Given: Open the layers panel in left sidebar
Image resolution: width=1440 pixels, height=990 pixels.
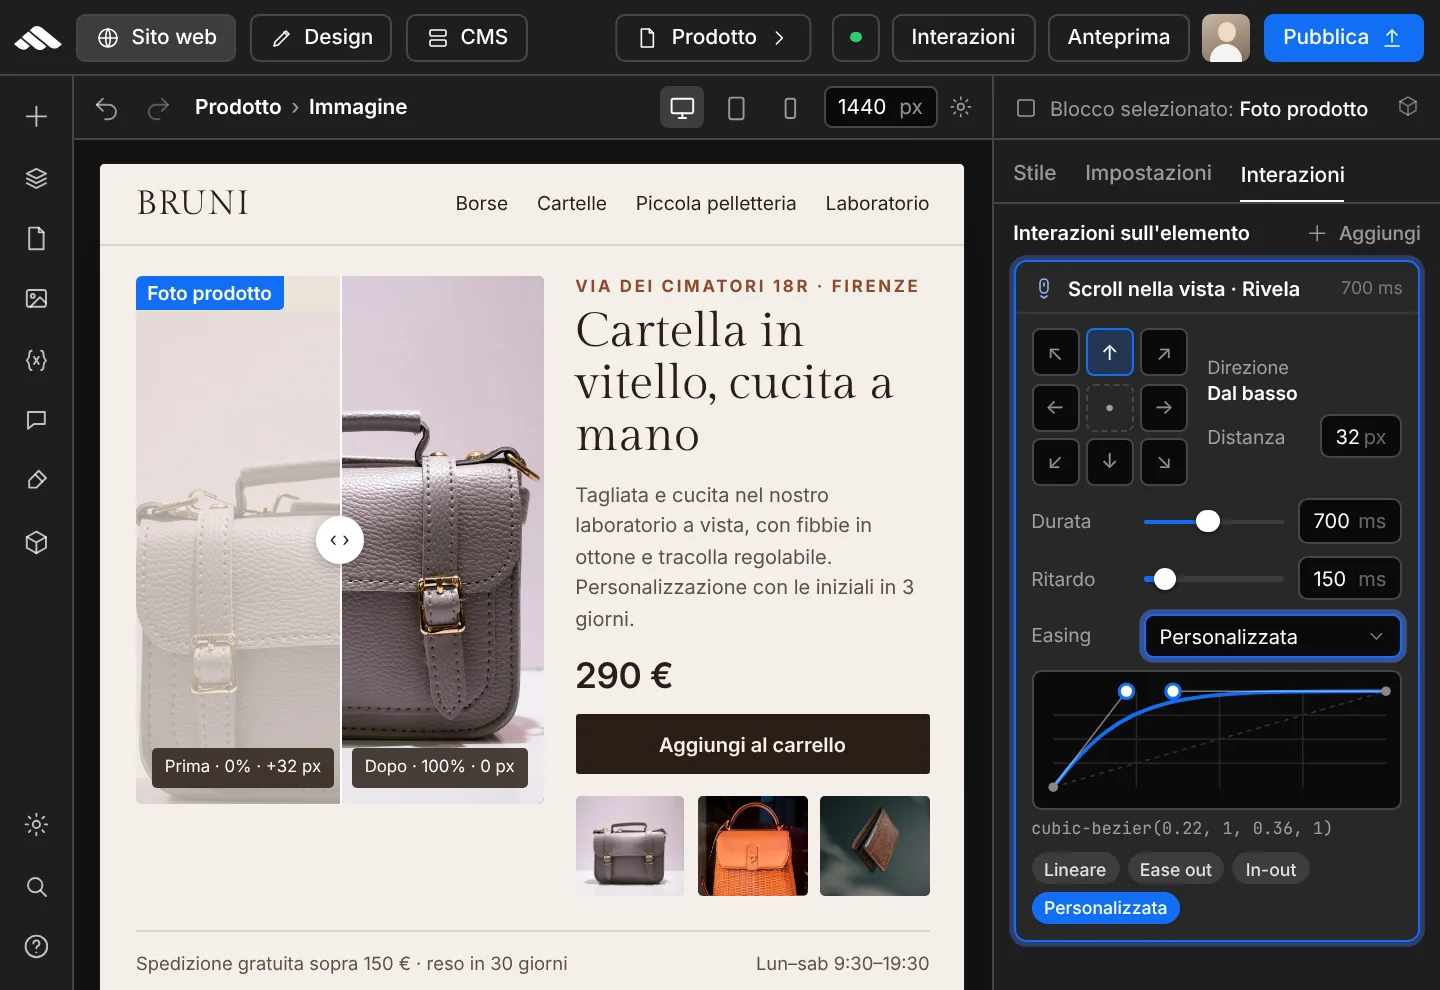Looking at the screenshot, I should (x=36, y=178).
